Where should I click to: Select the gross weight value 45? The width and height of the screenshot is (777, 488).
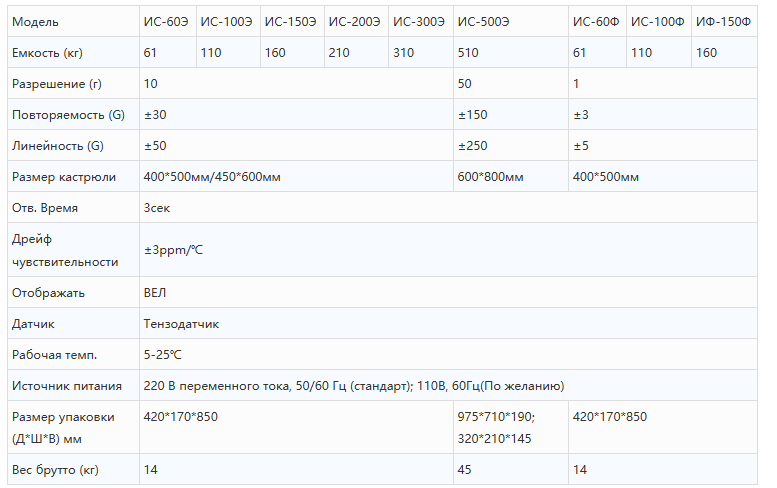pyautogui.click(x=465, y=468)
